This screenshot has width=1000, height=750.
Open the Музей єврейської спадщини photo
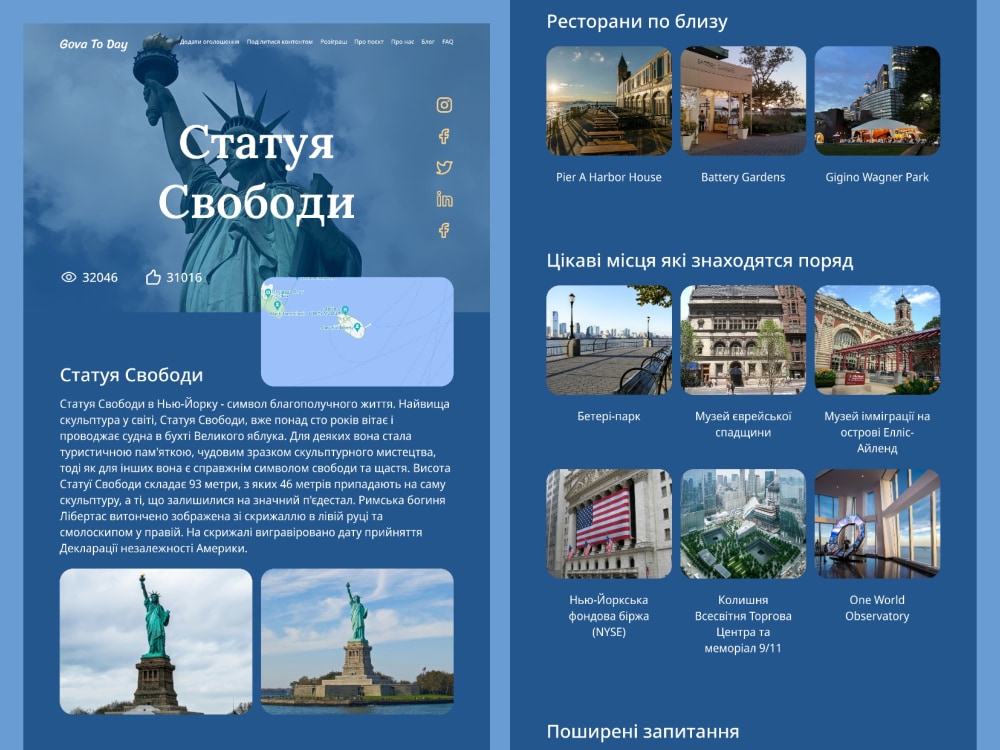coord(743,340)
